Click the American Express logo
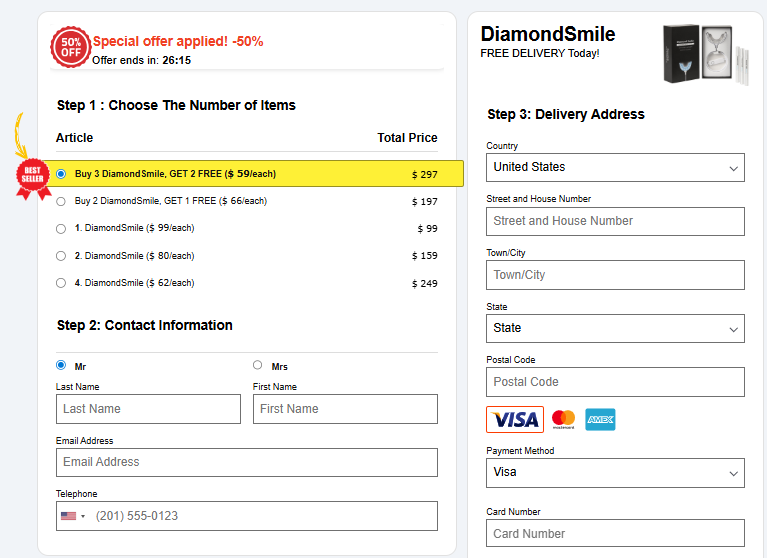The width and height of the screenshot is (767, 558). (x=600, y=419)
